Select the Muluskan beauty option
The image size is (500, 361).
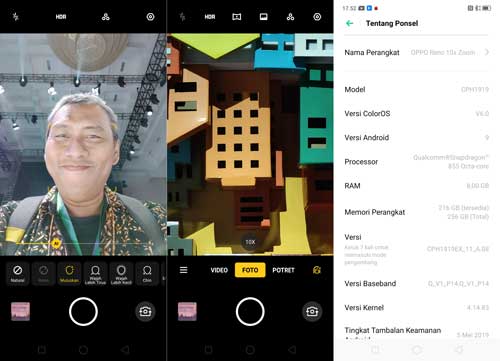pos(69,274)
